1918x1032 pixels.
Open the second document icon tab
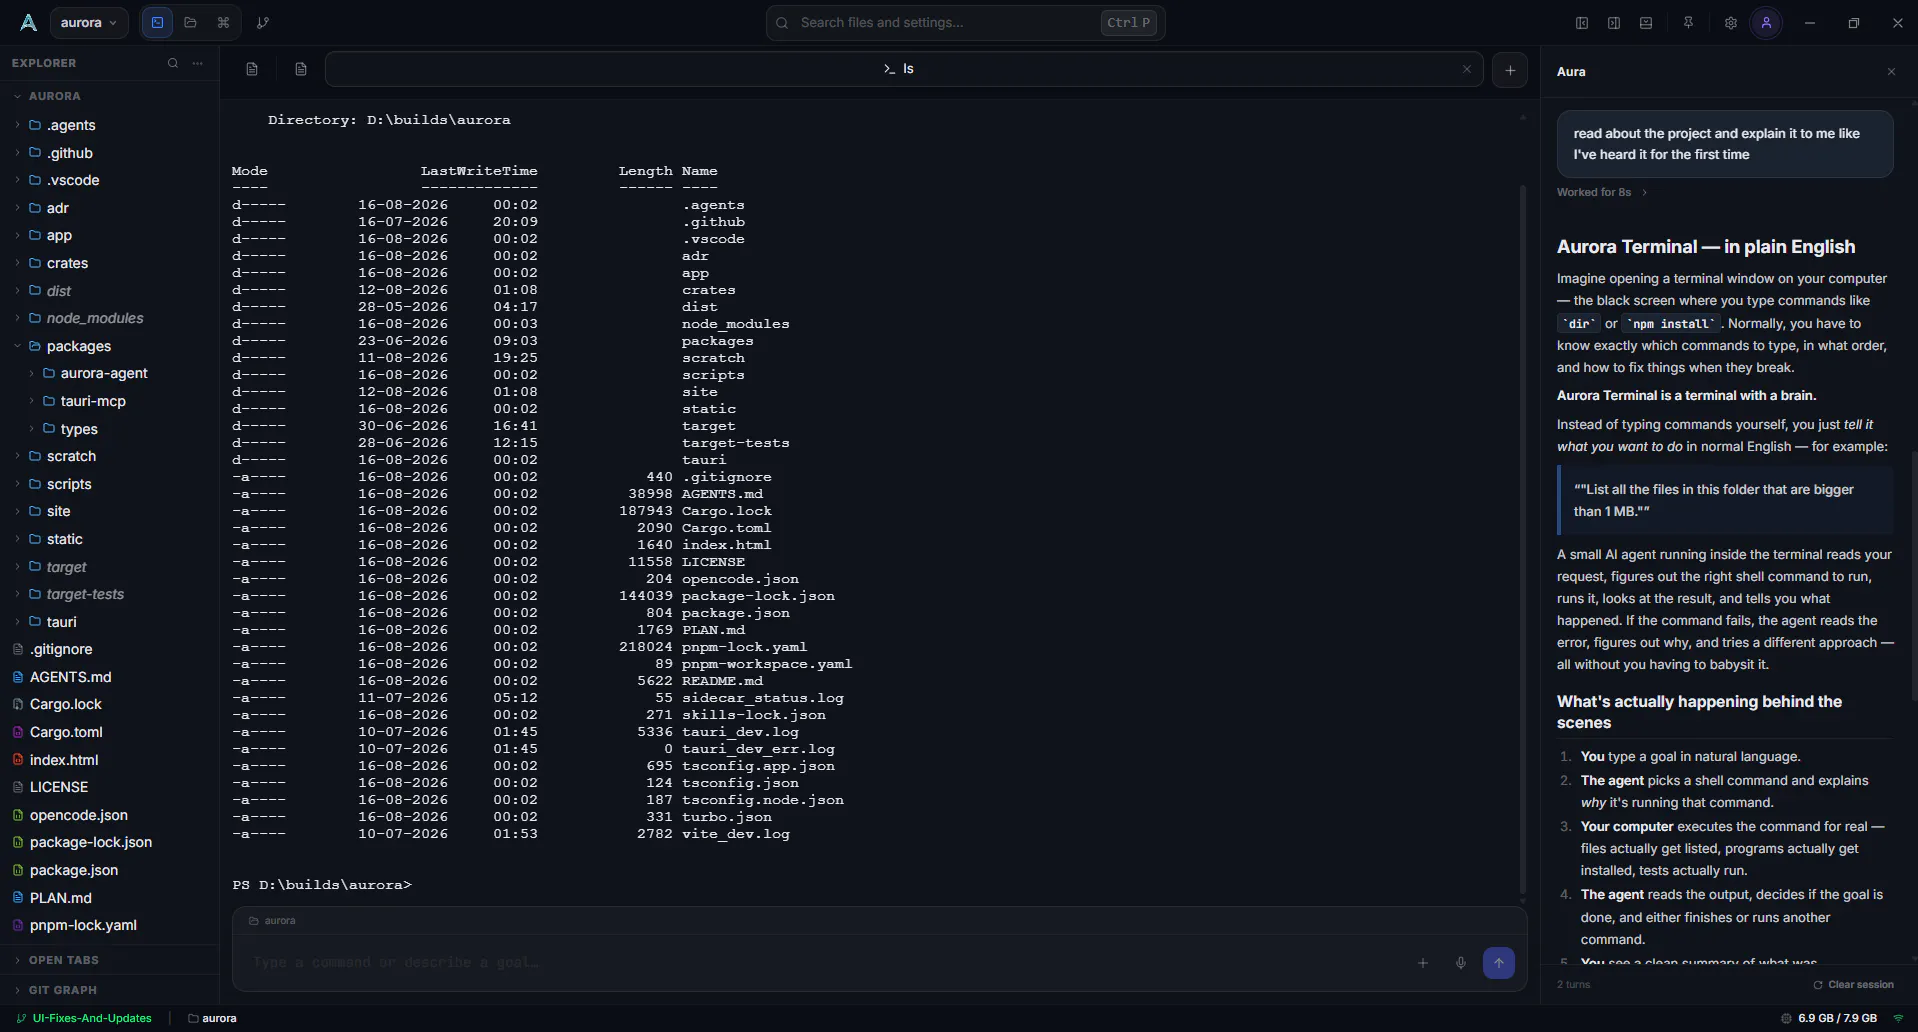point(301,69)
